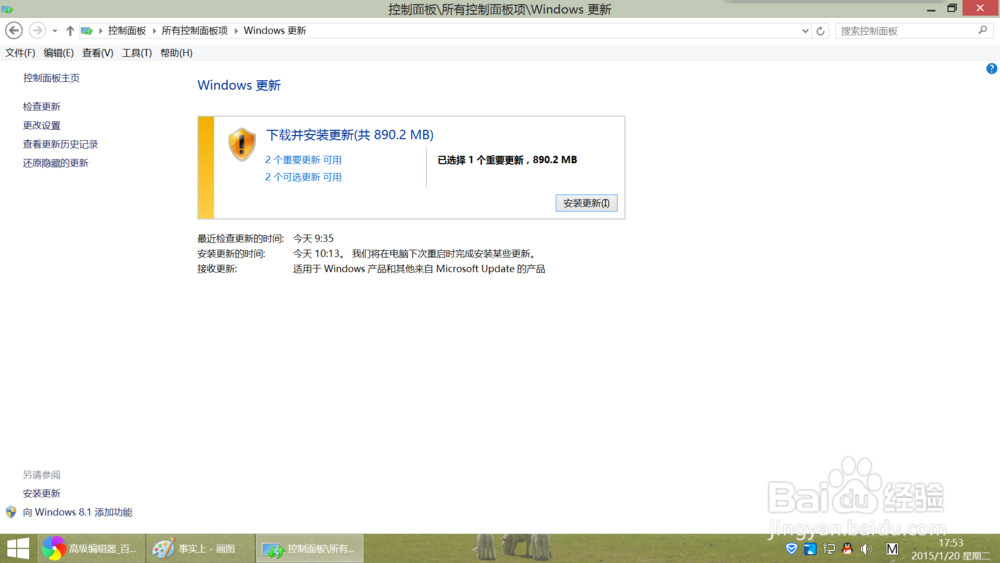Open 还原隐藏的更新
The image size is (1000, 563).
(56, 163)
